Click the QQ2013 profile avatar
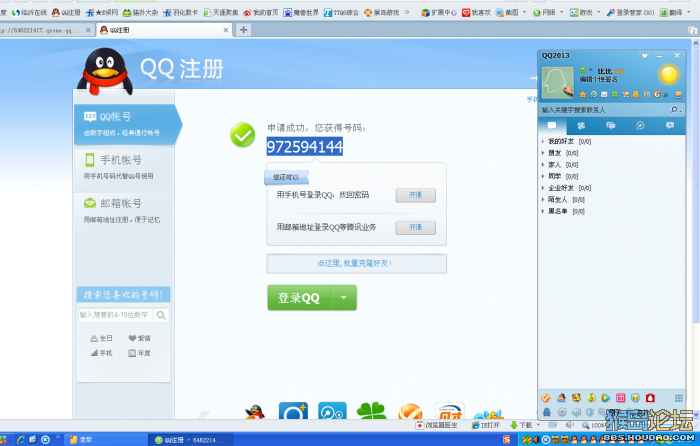 click(558, 83)
